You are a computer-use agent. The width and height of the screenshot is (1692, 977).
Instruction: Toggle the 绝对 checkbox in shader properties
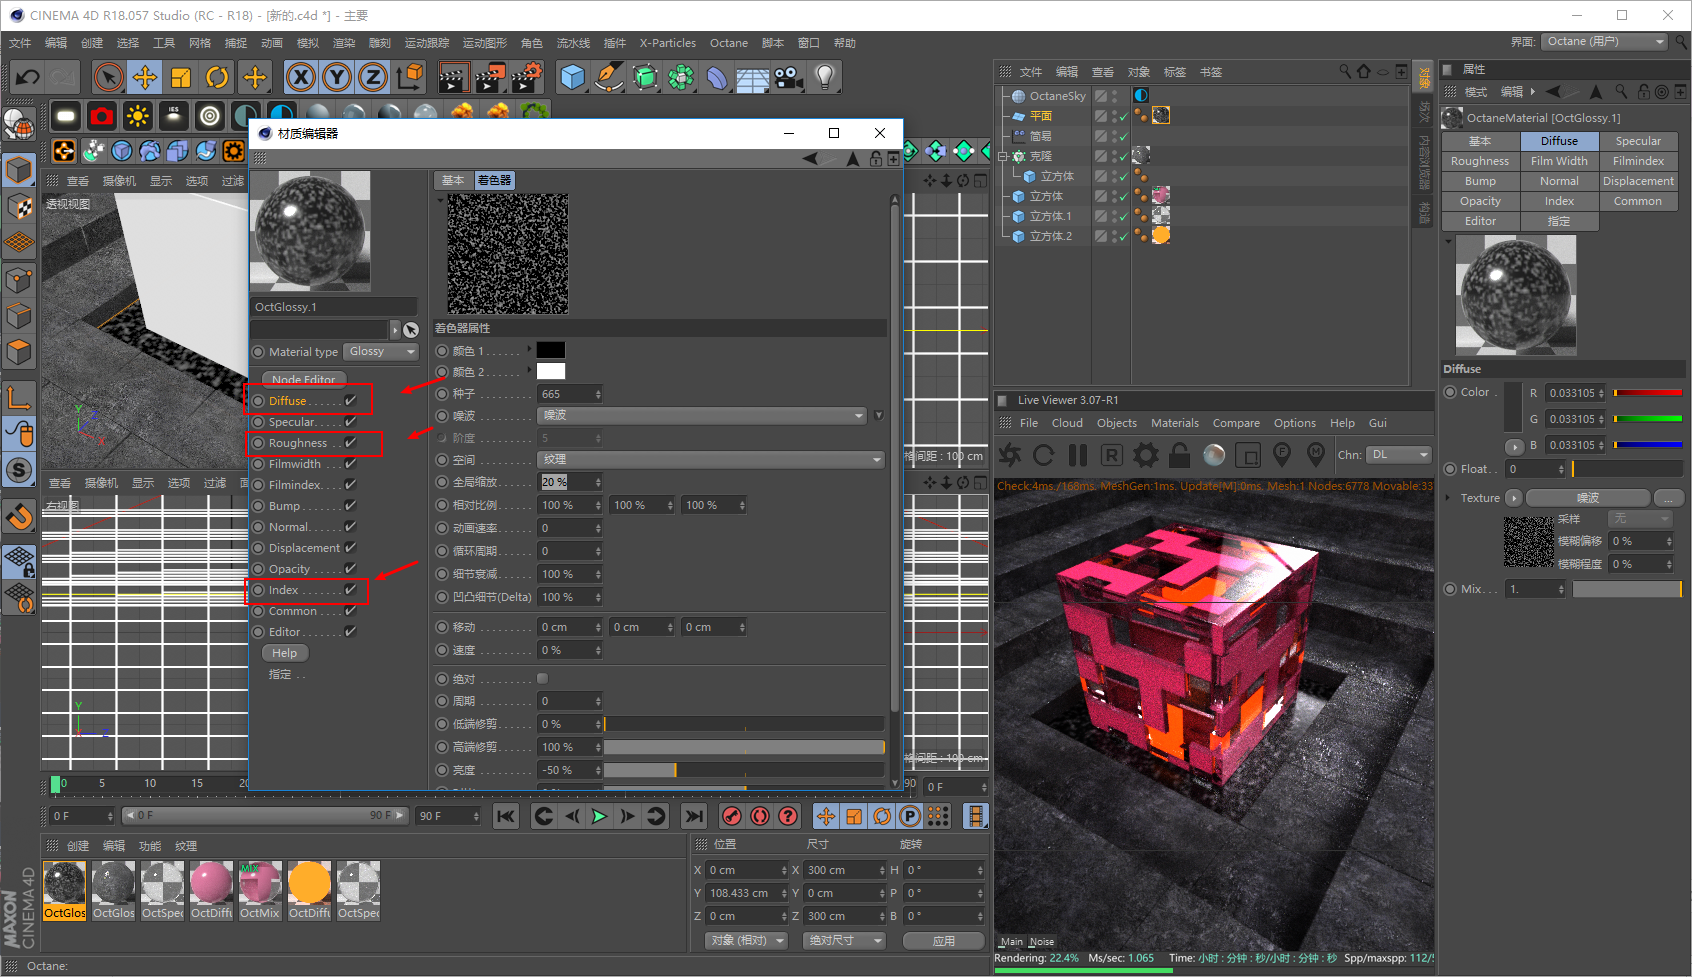[x=543, y=678]
